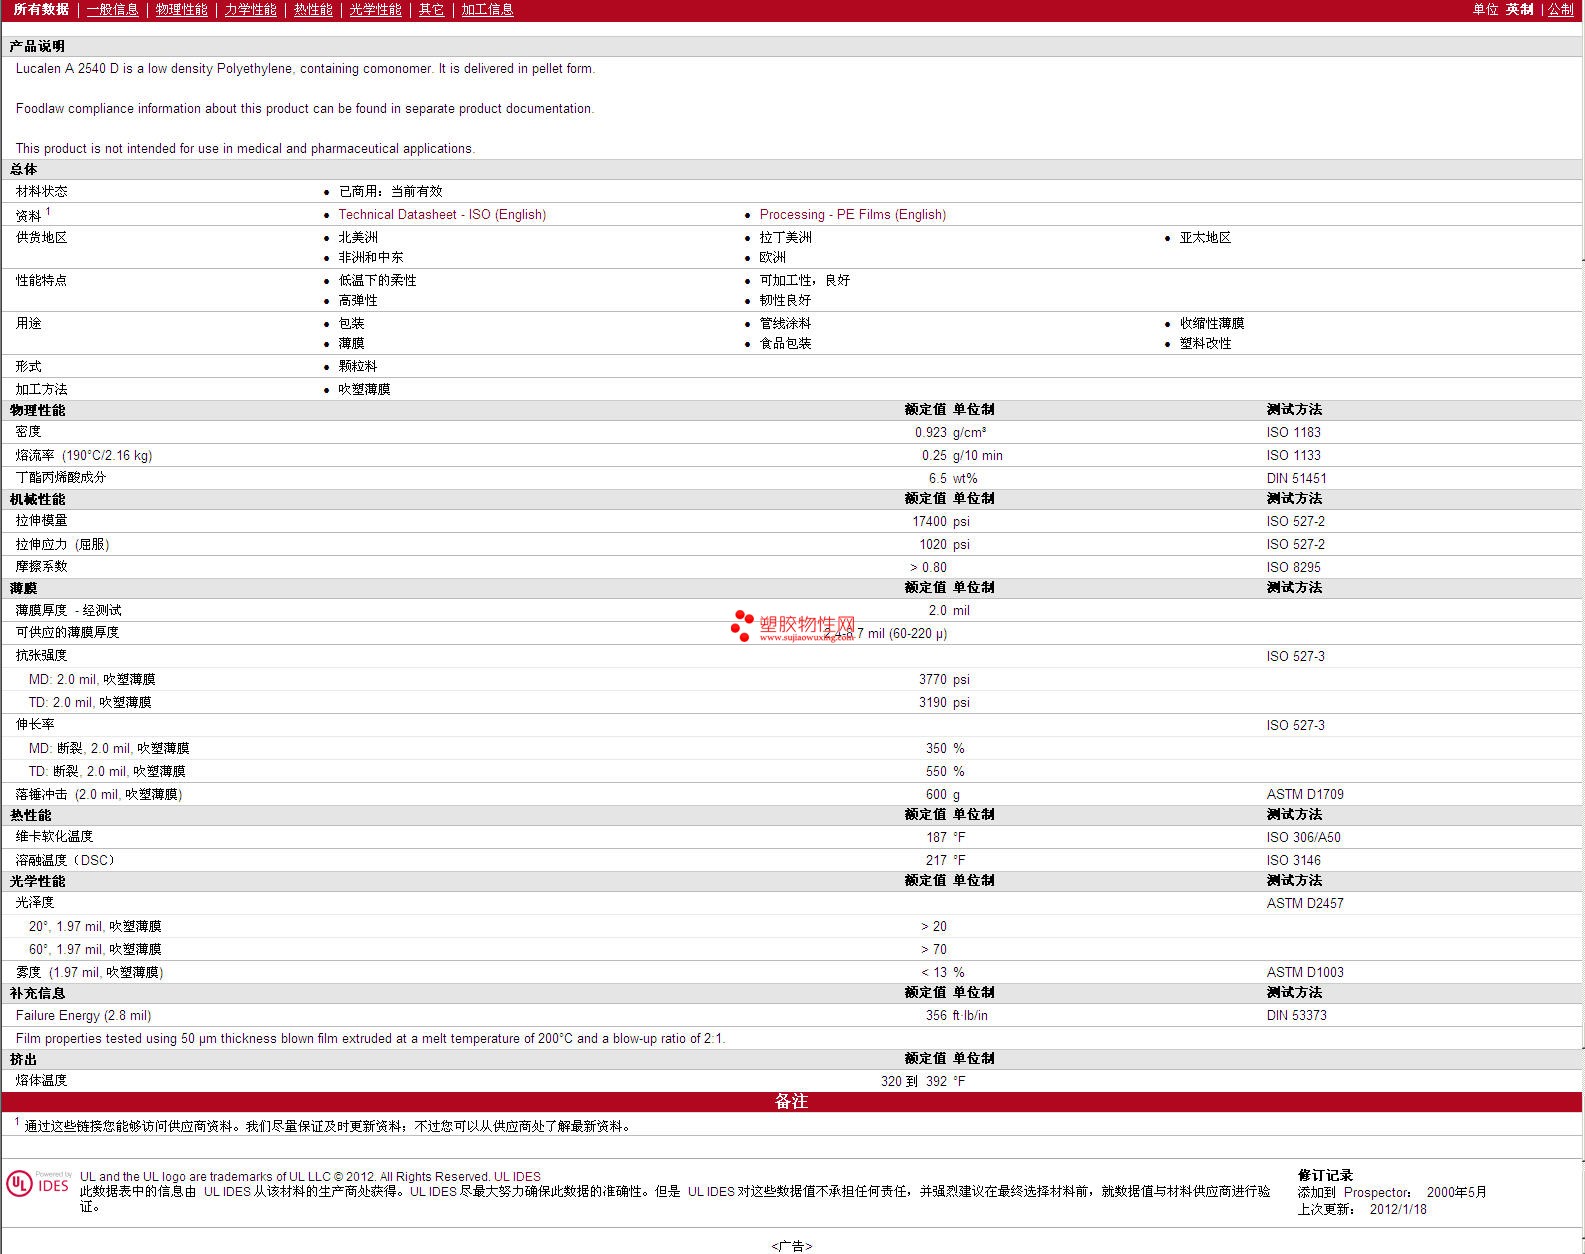The width and height of the screenshot is (1585, 1254).
Task: Click the density value 0.923
Action: 931,432
